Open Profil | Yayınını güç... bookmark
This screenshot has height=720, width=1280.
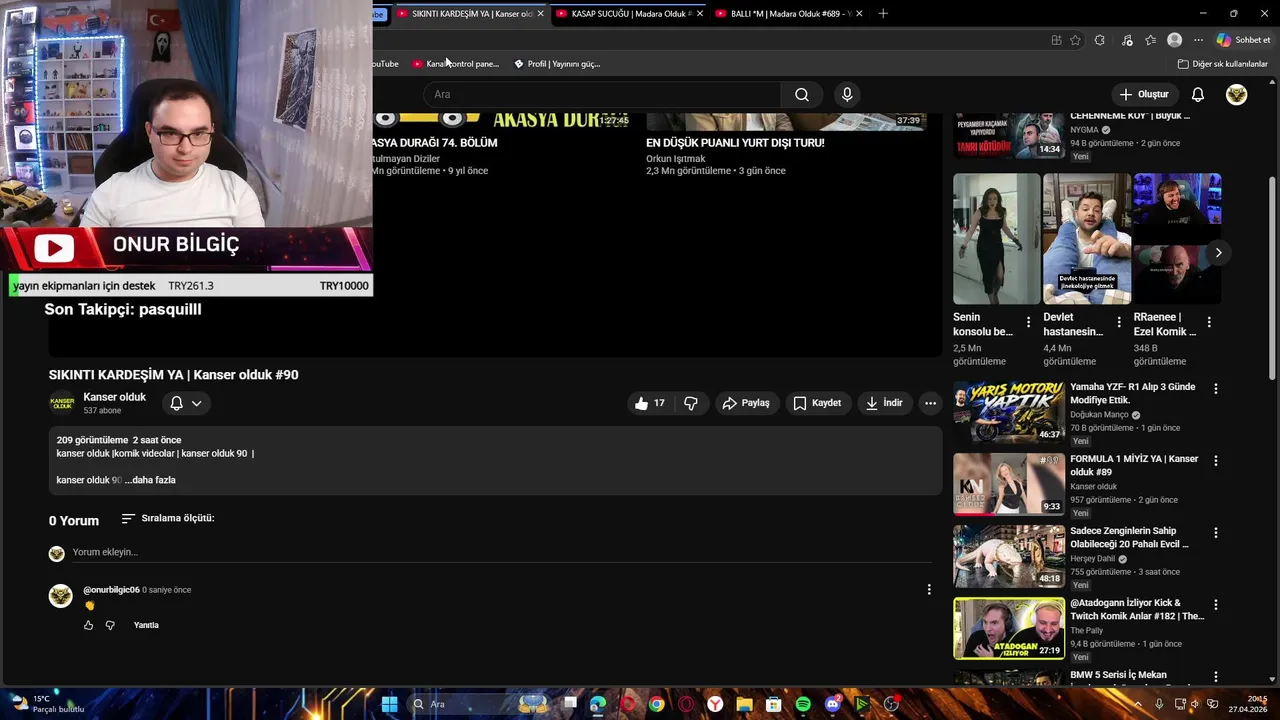point(558,64)
